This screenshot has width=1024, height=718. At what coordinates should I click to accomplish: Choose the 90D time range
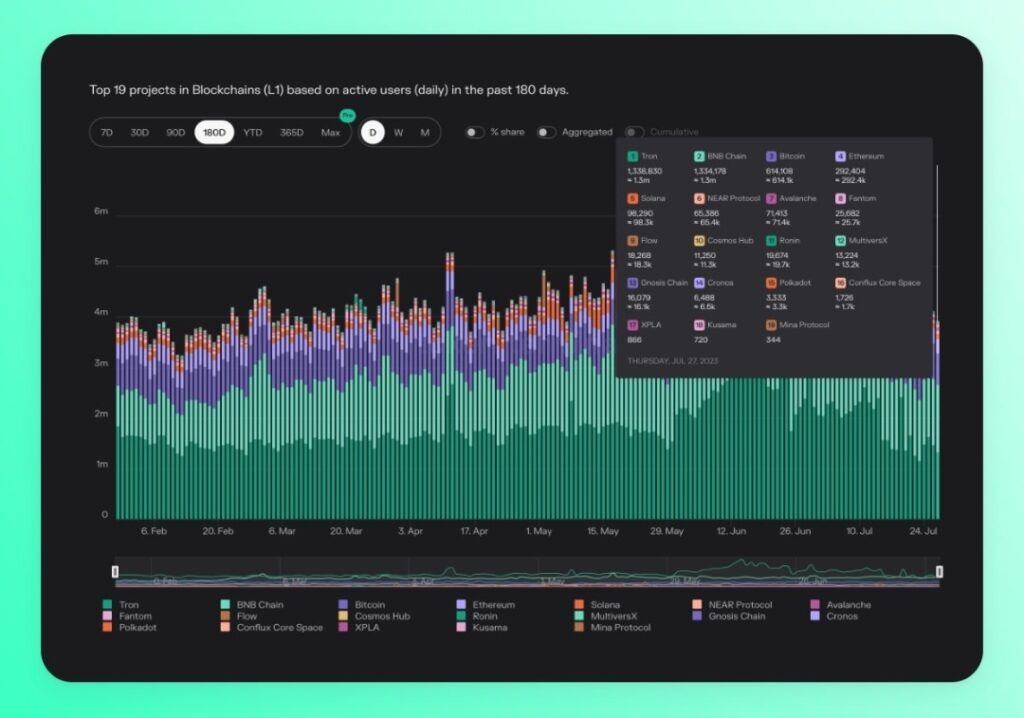point(176,133)
